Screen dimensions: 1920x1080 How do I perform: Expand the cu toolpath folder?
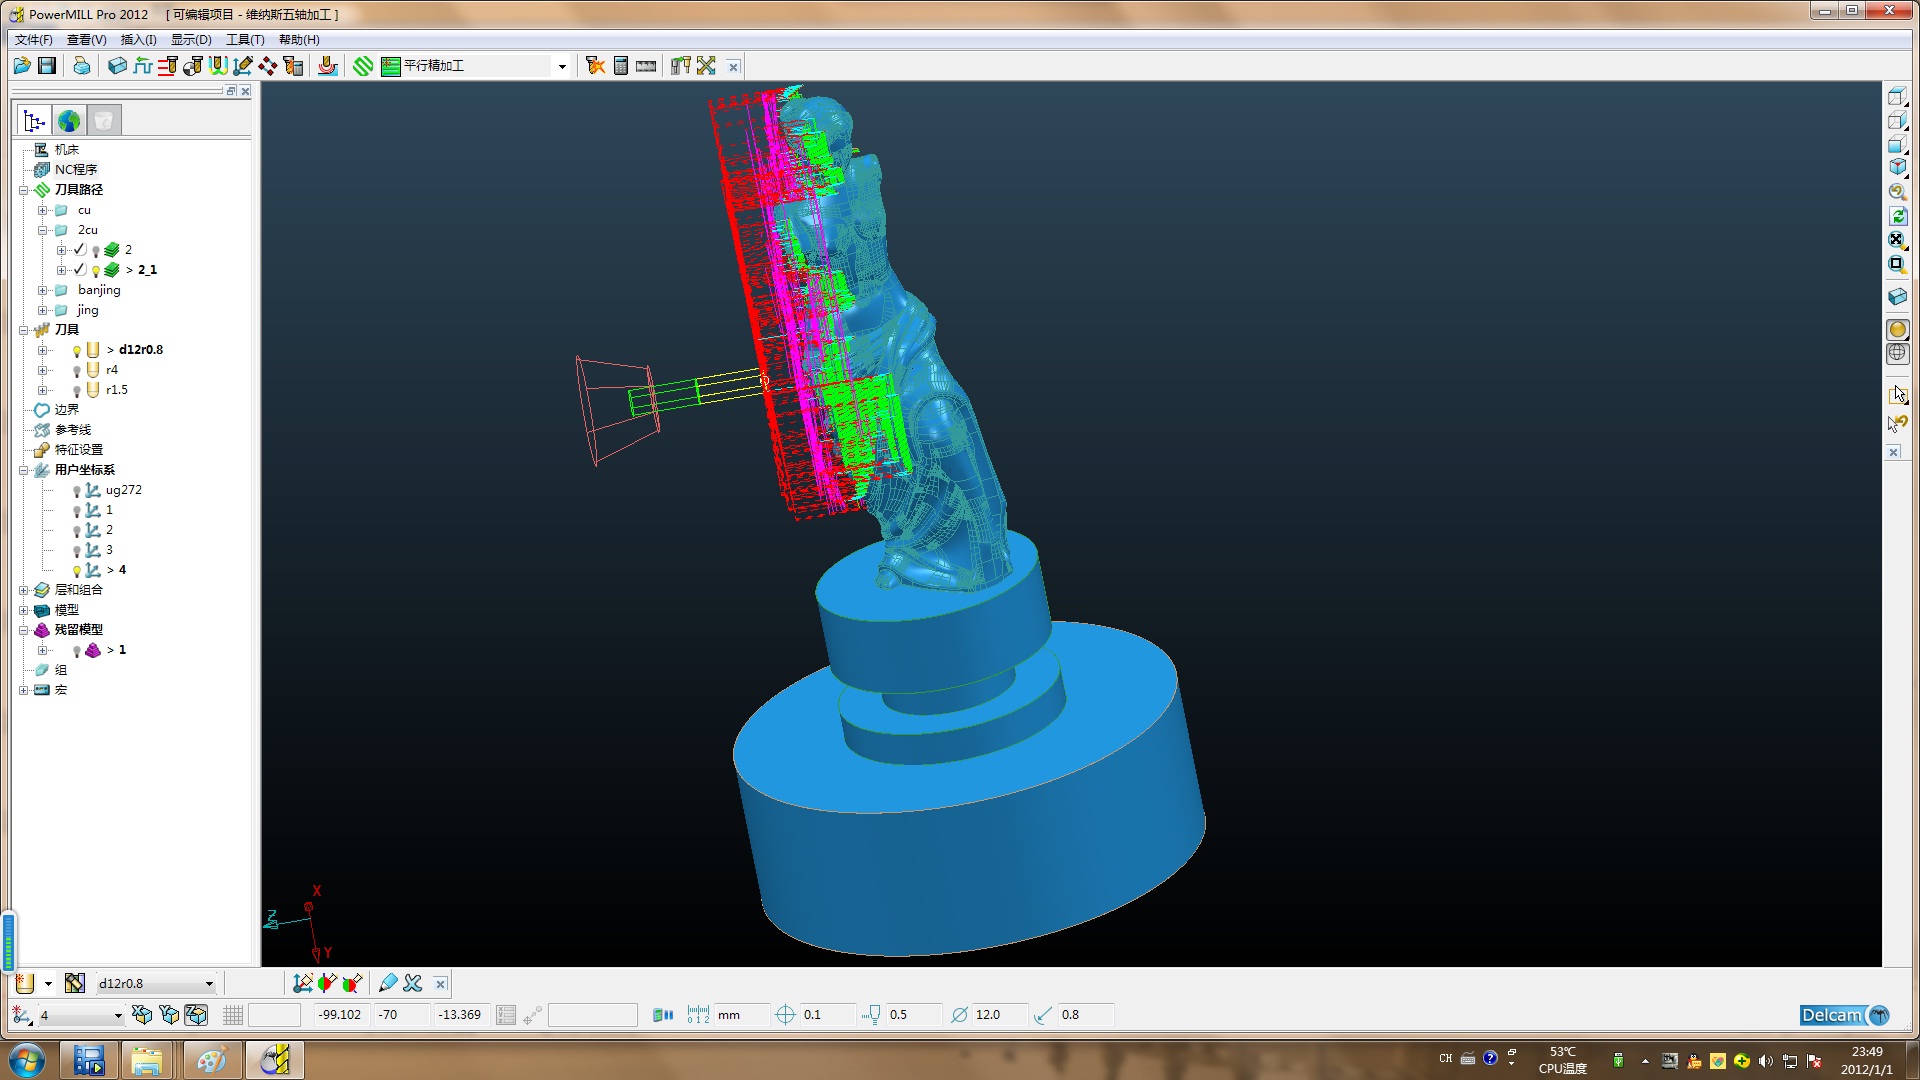(42, 210)
